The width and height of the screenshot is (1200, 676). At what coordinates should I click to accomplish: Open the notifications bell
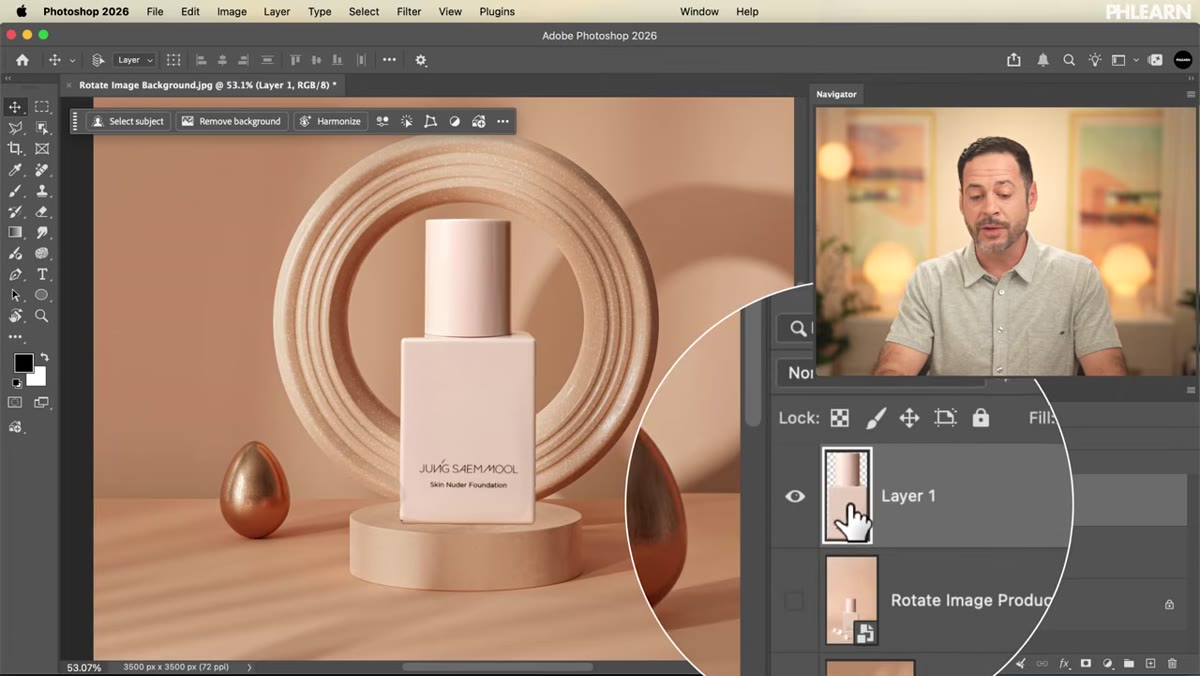tap(1043, 60)
